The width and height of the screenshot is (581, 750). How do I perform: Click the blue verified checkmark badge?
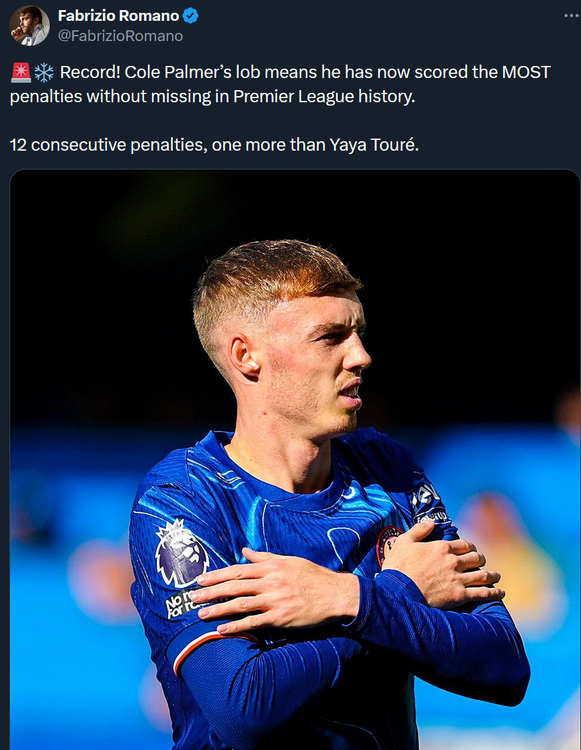[x=190, y=16]
